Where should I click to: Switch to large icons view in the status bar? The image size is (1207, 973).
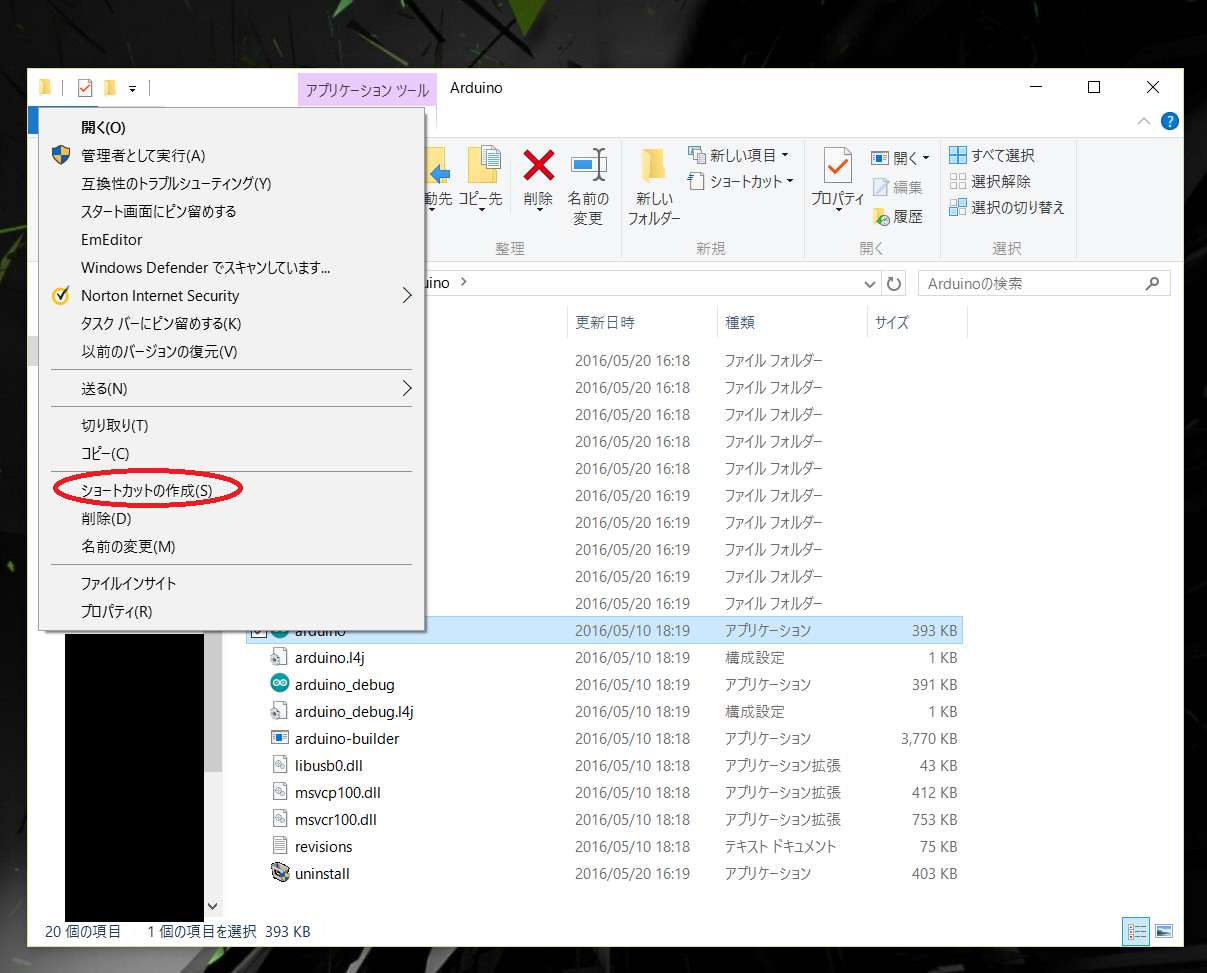1163,931
